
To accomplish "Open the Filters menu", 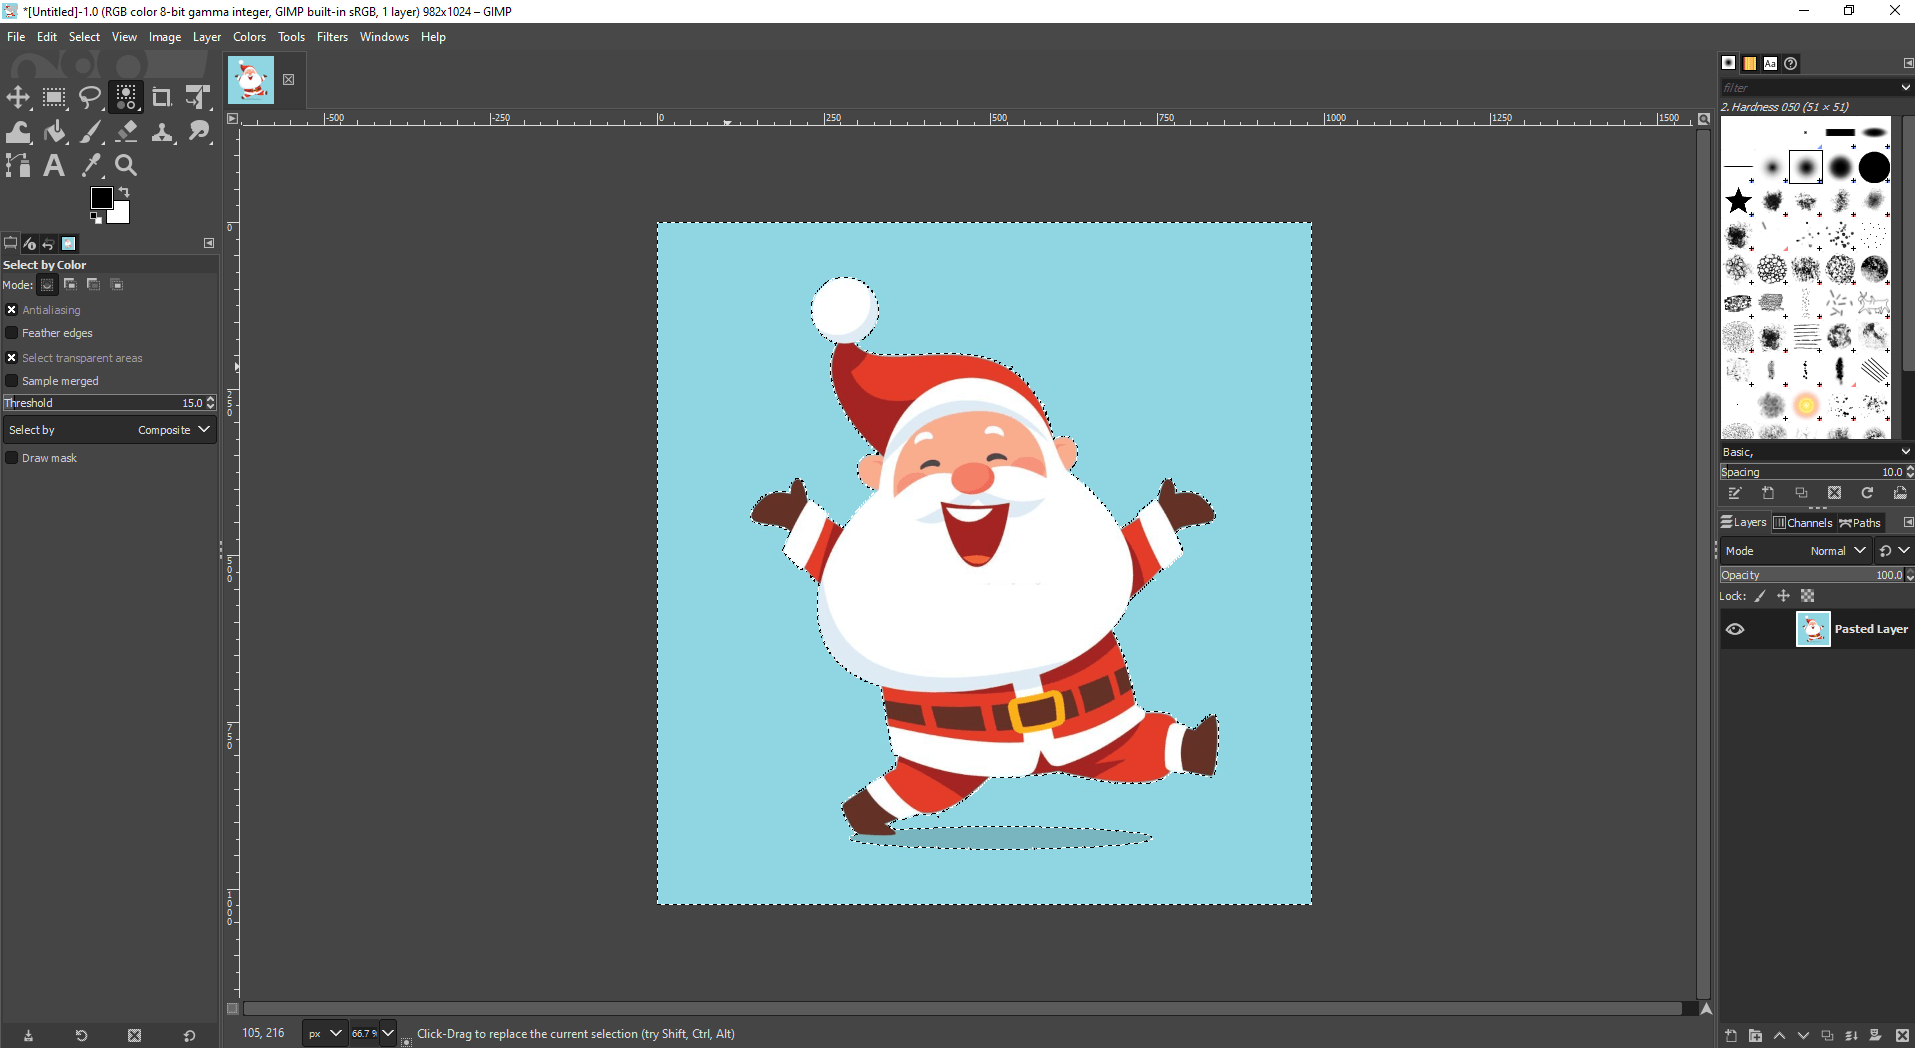I will pyautogui.click(x=332, y=37).
